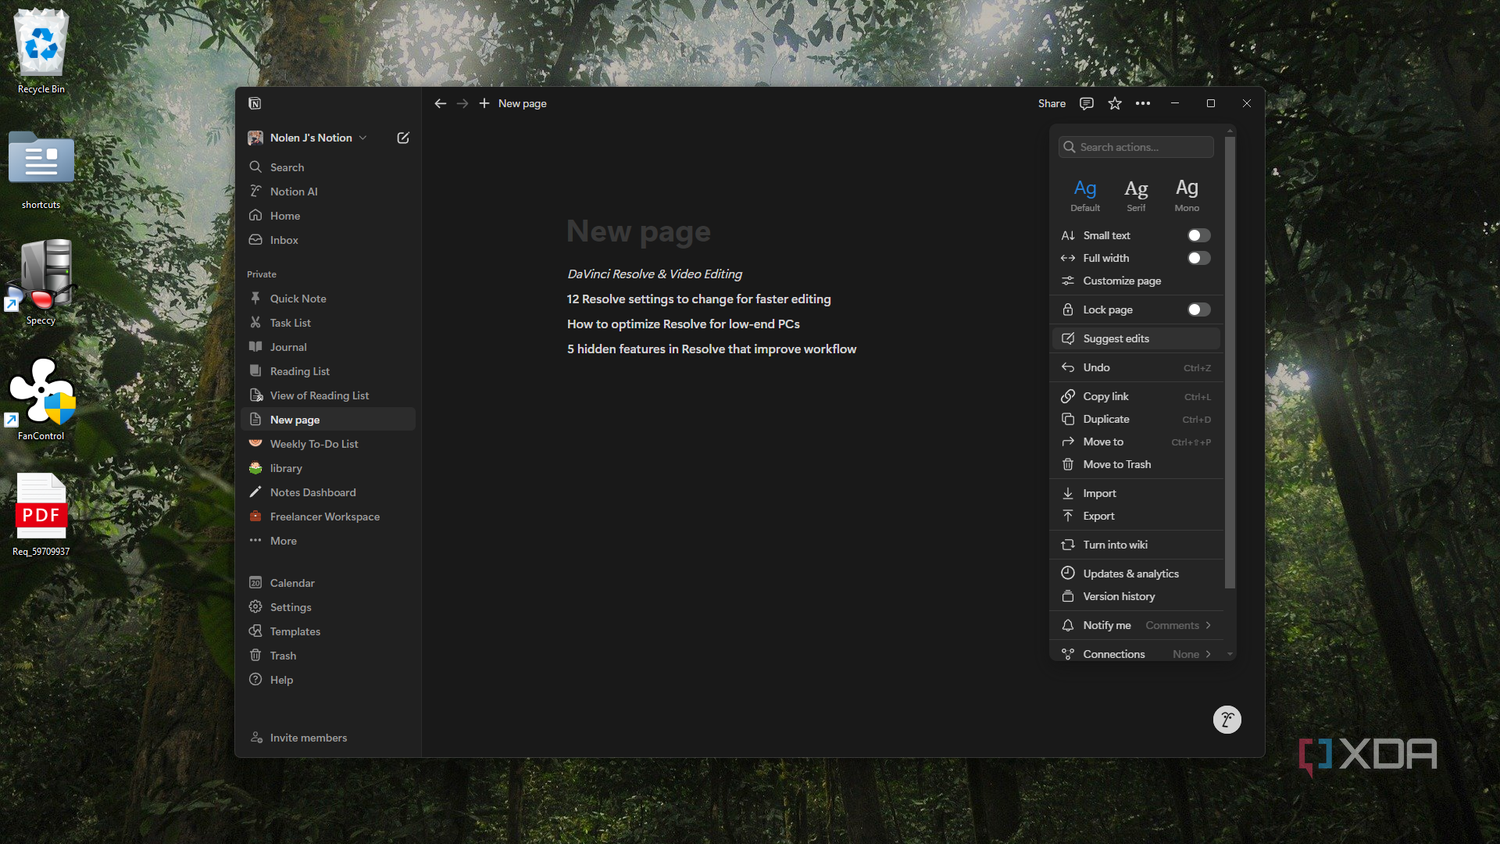The image size is (1500, 844).
Task: Open Help in the sidebar
Action: pos(329,680)
